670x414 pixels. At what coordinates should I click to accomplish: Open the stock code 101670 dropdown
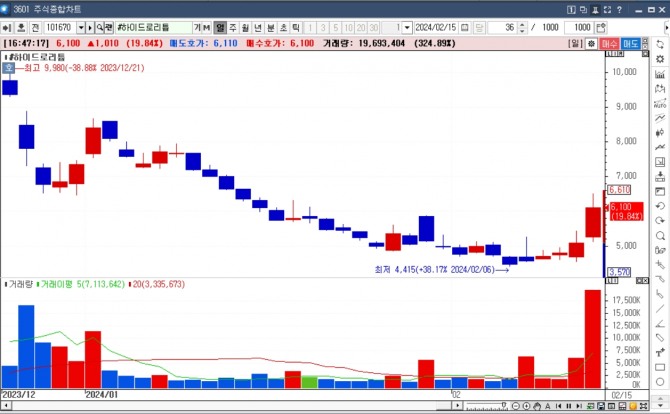tap(81, 28)
